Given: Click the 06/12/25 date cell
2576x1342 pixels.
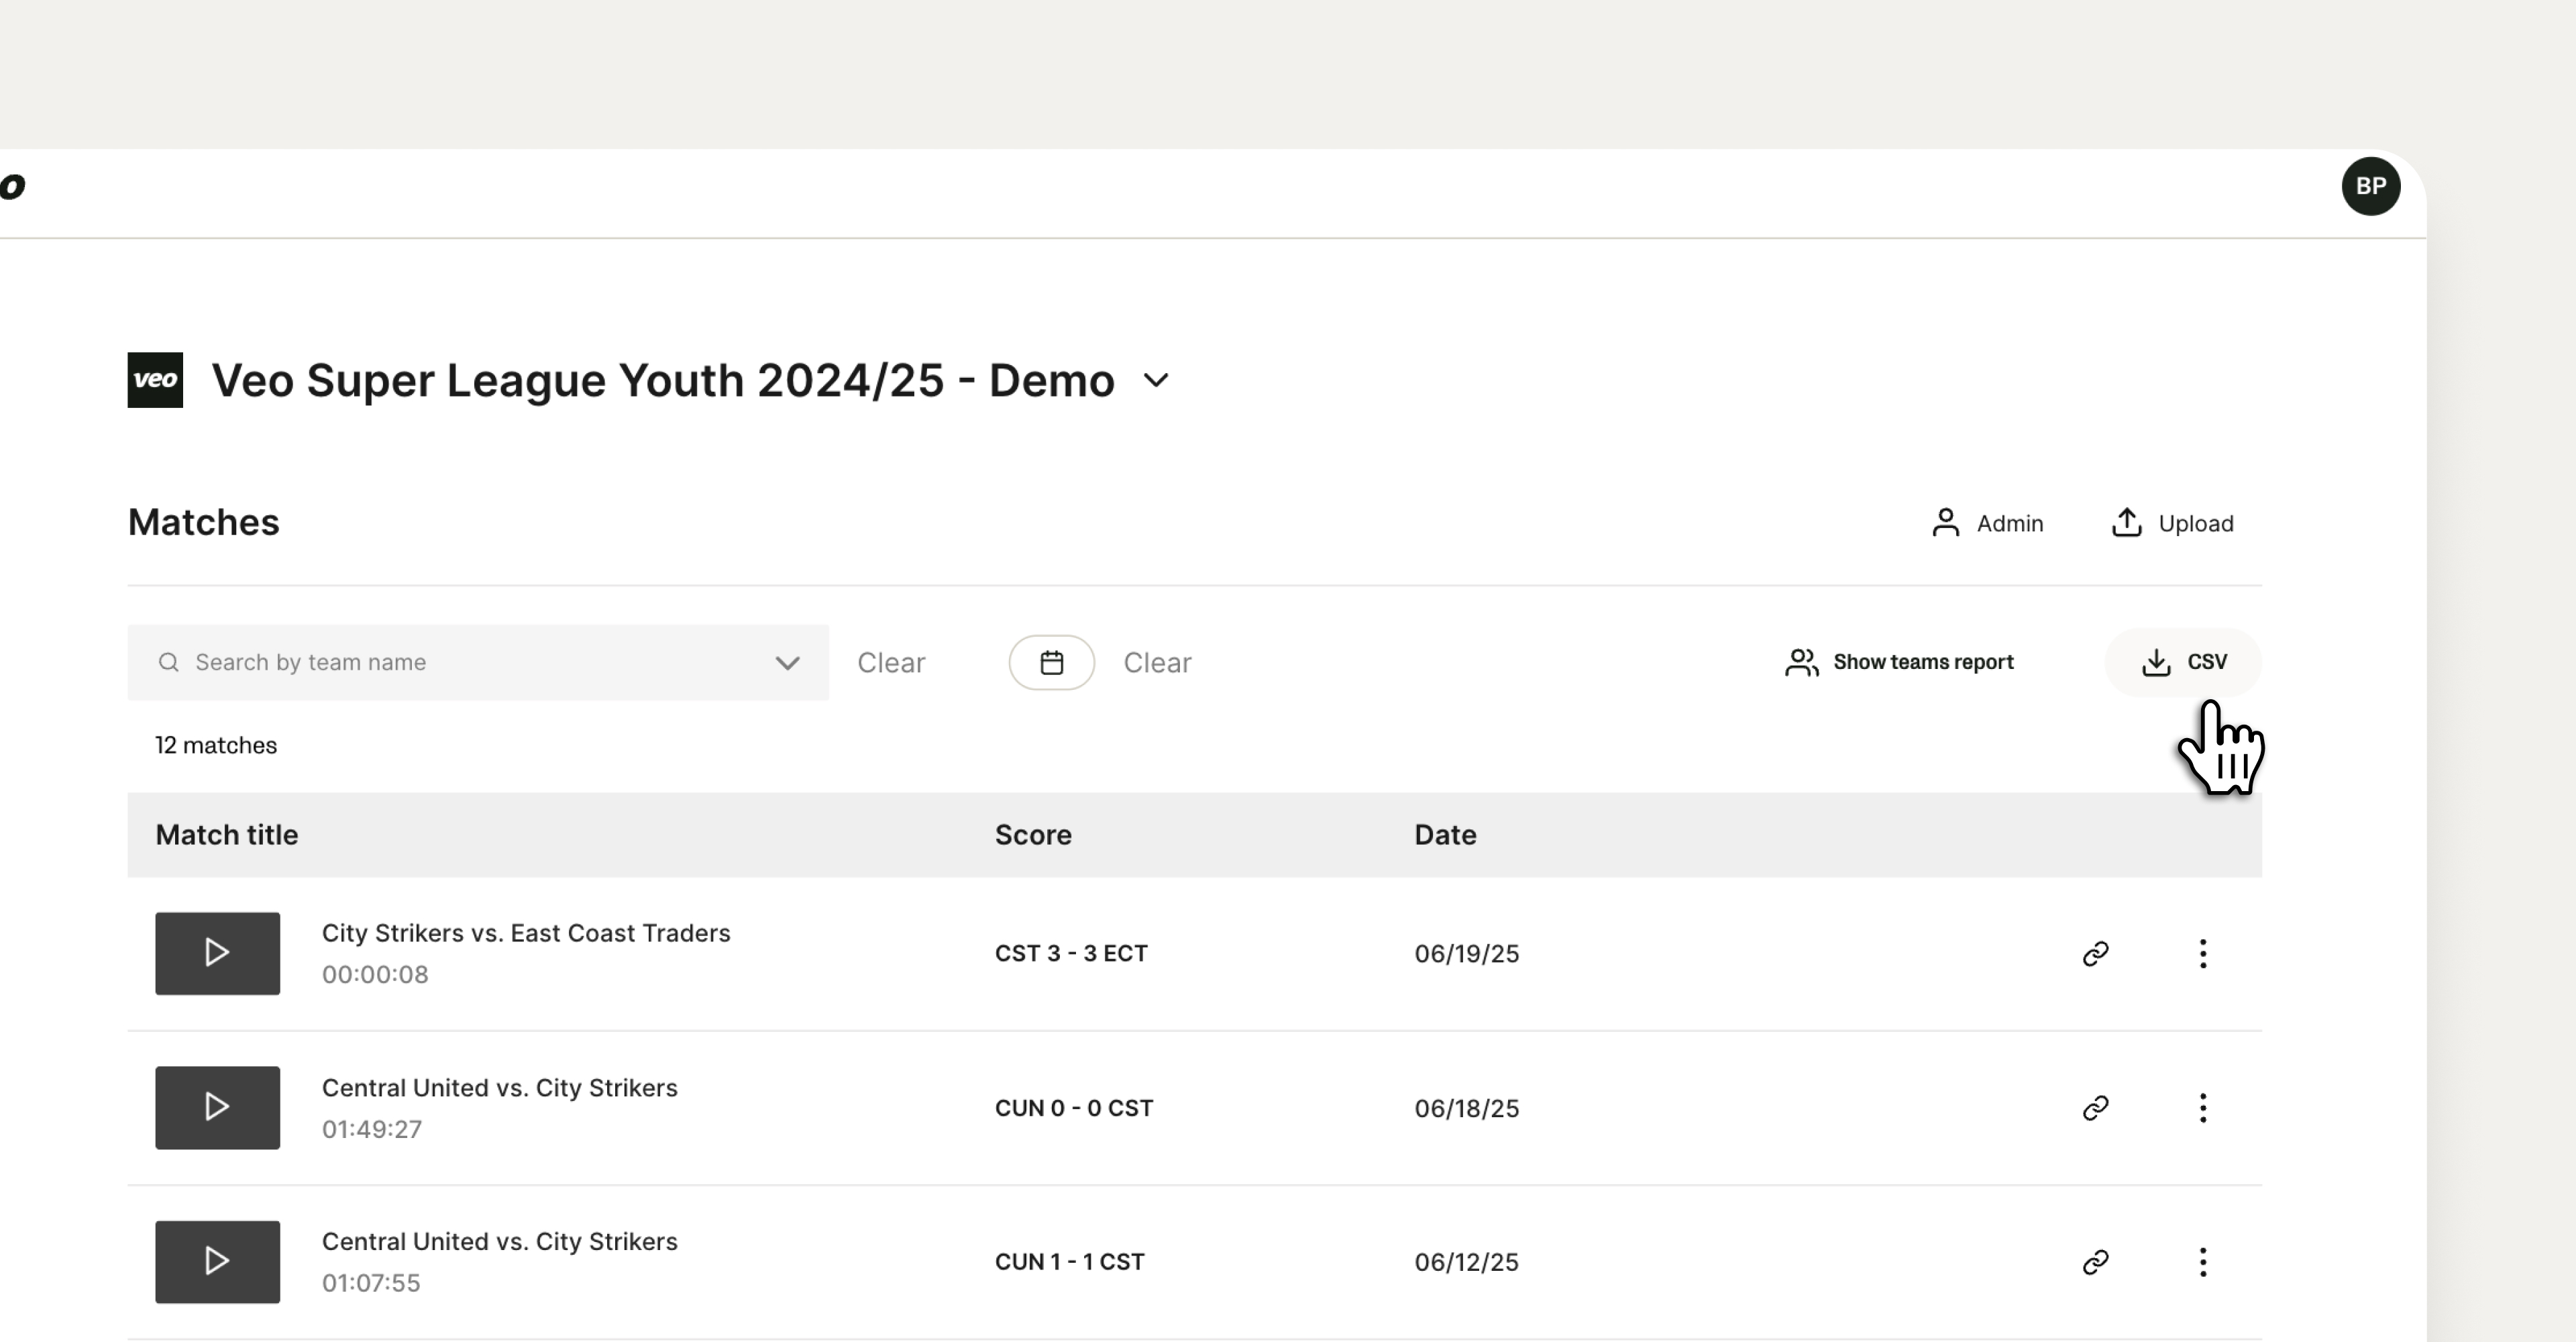Looking at the screenshot, I should 1466,1261.
